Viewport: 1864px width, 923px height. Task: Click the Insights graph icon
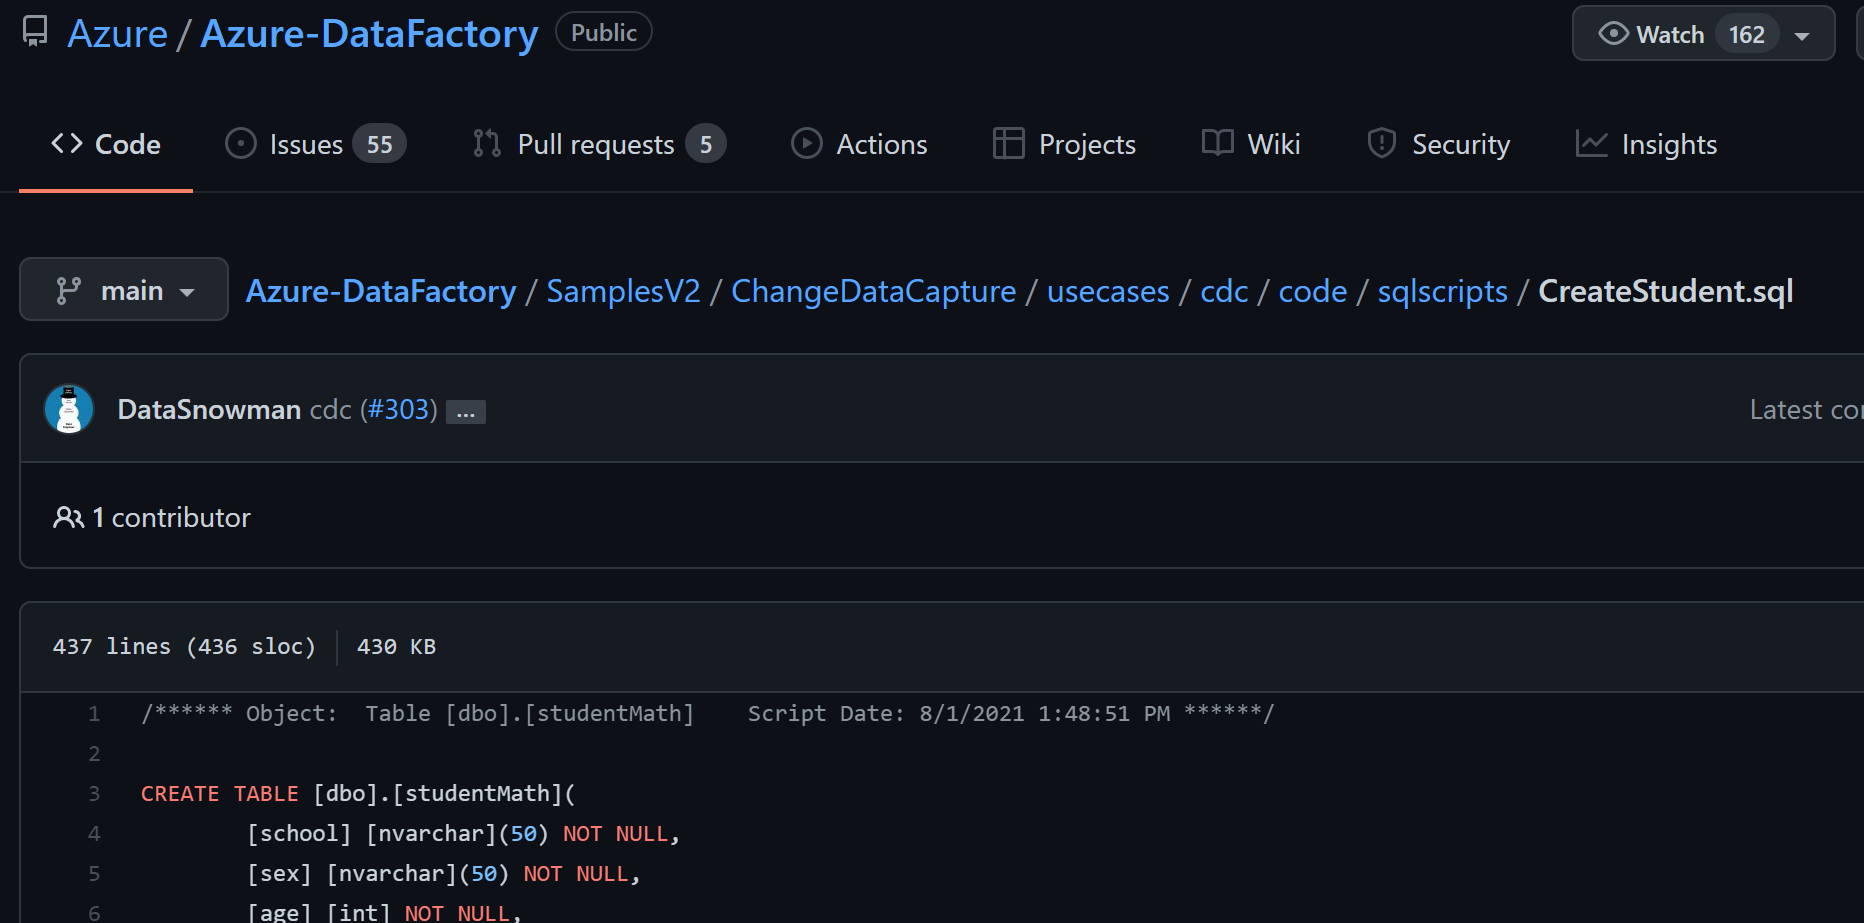(1591, 143)
